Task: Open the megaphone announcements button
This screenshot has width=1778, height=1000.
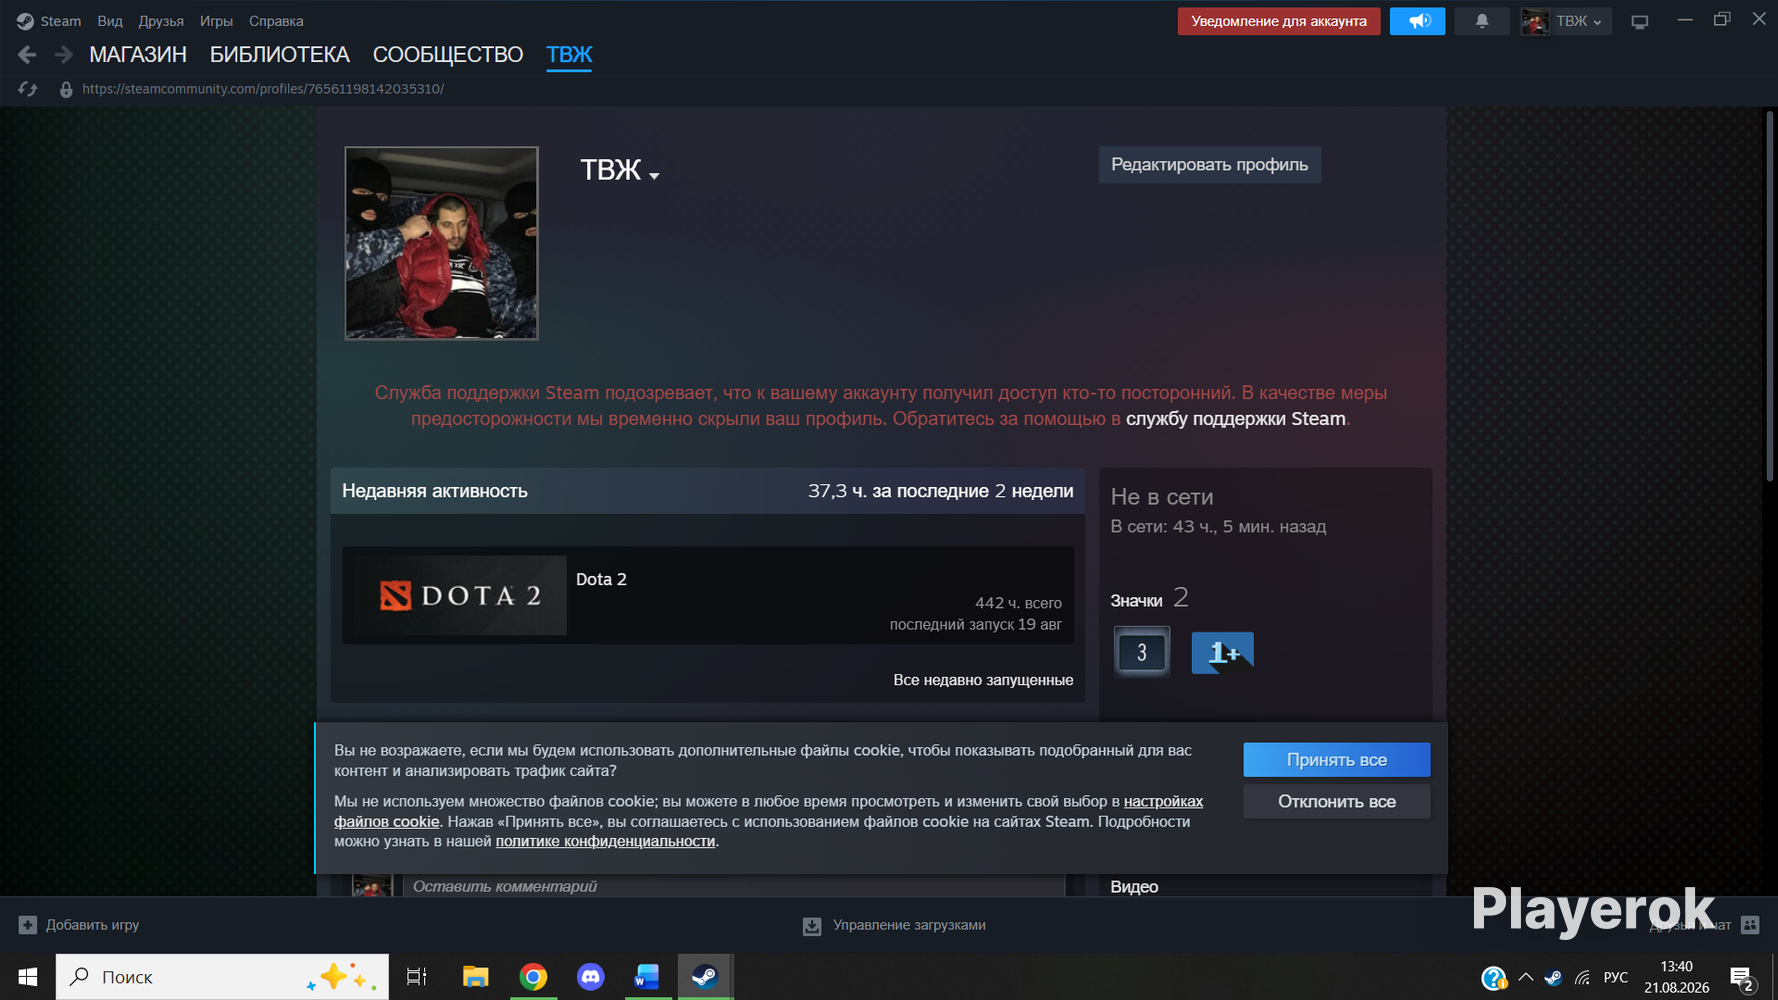Action: tap(1417, 21)
